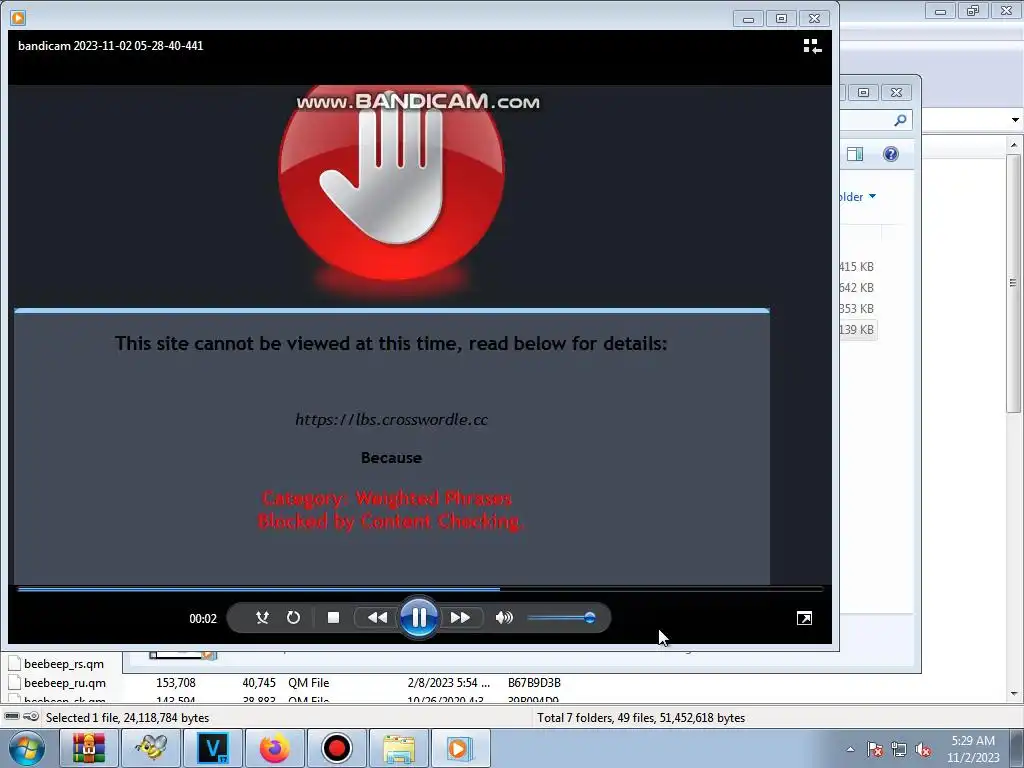This screenshot has height=768, width=1024.
Task: Click the Explorer help question mark icon
Action: (x=891, y=154)
